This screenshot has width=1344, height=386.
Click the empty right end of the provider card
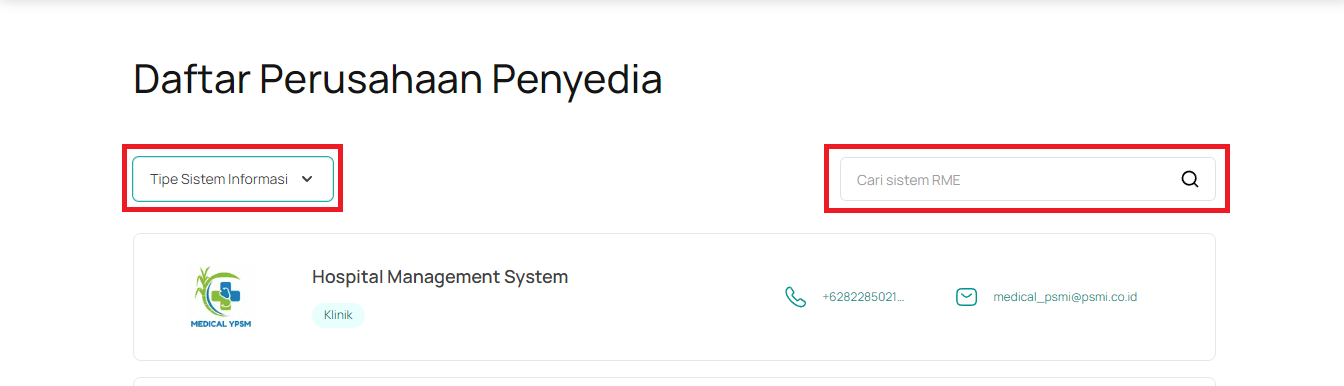click(1178, 297)
